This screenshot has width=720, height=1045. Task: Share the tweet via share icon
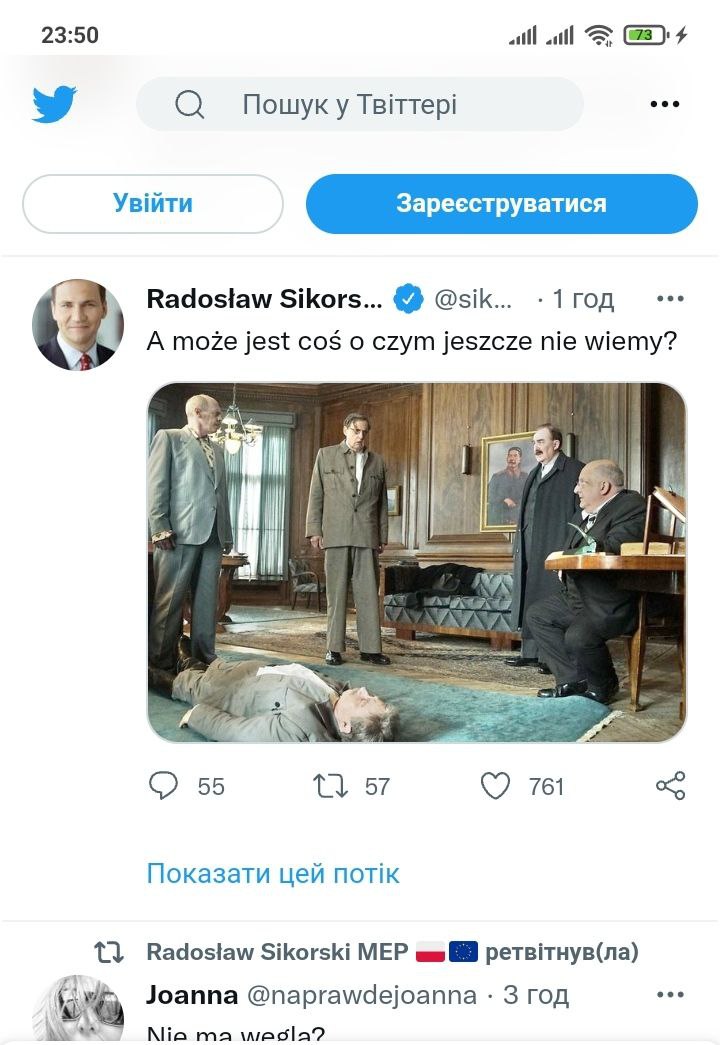(671, 786)
